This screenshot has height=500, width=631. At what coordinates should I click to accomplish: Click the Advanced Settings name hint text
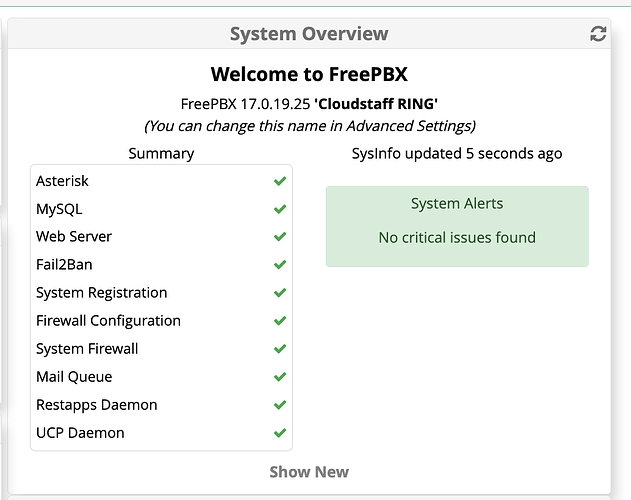coord(309,126)
